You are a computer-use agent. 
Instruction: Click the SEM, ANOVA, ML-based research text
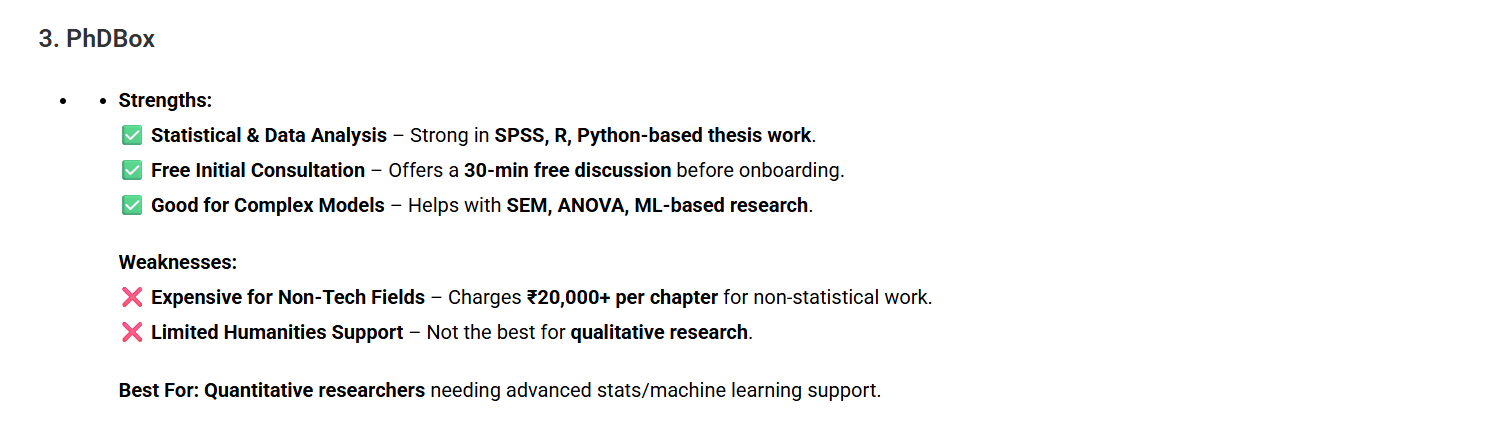[x=657, y=205]
